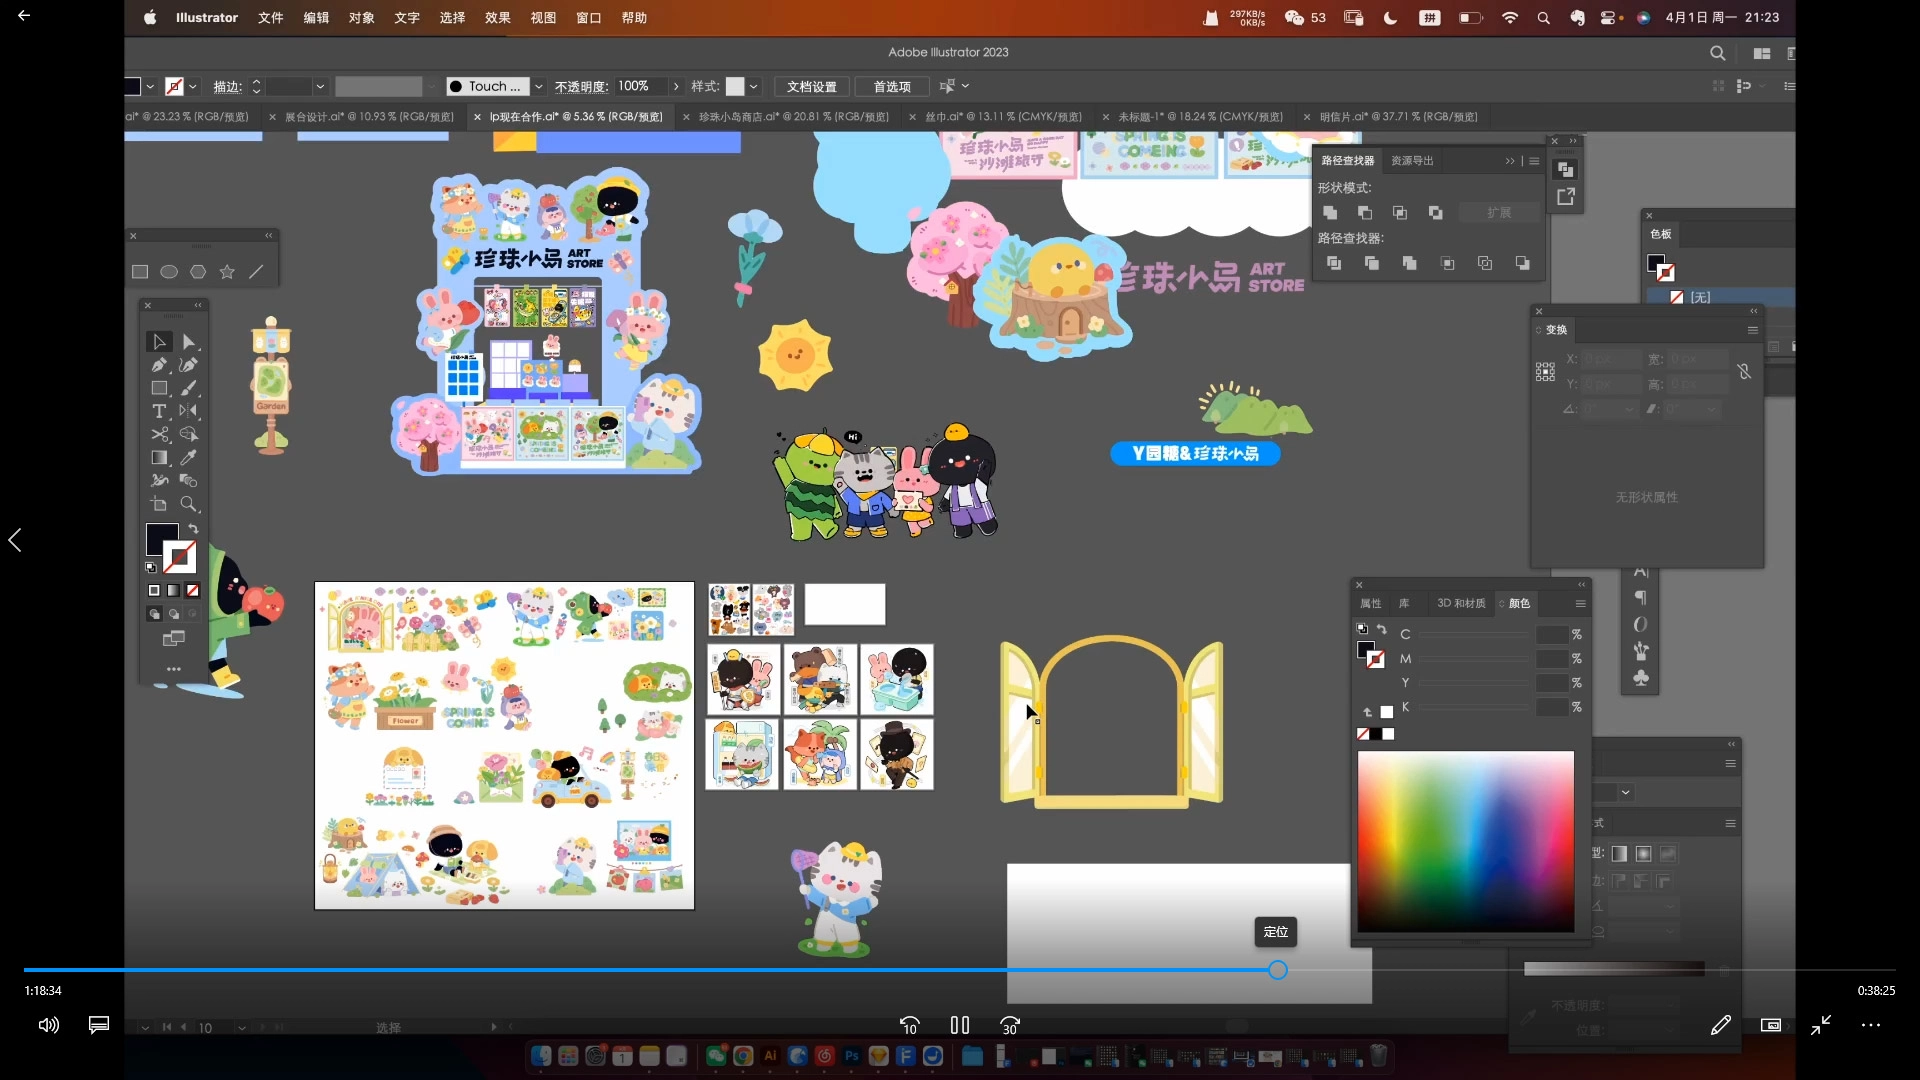
Task: Choose the Eyedropper tool
Action: coord(188,457)
